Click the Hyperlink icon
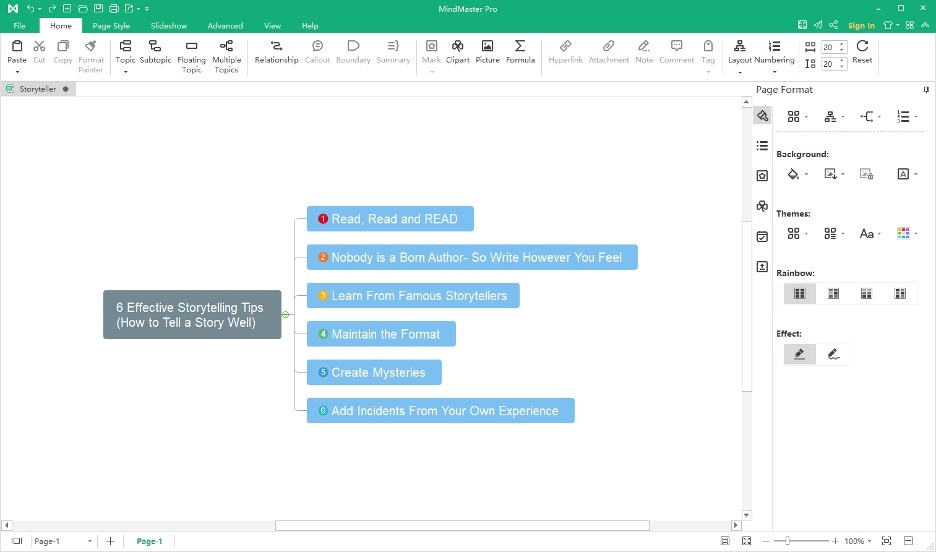 tap(565, 46)
